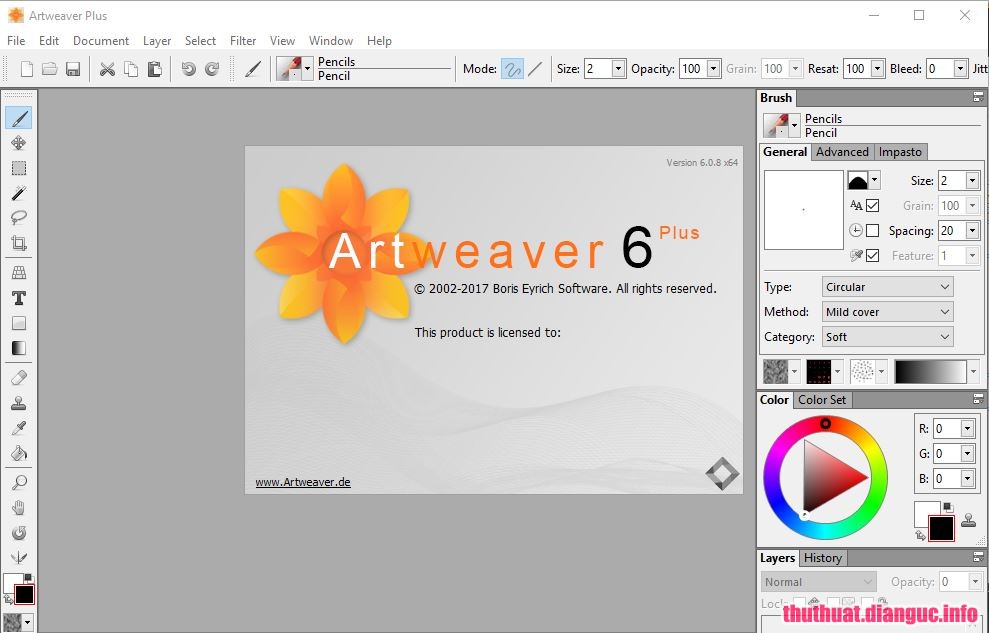989x633 pixels.
Task: Open a file using folder icon
Action: 50,69
